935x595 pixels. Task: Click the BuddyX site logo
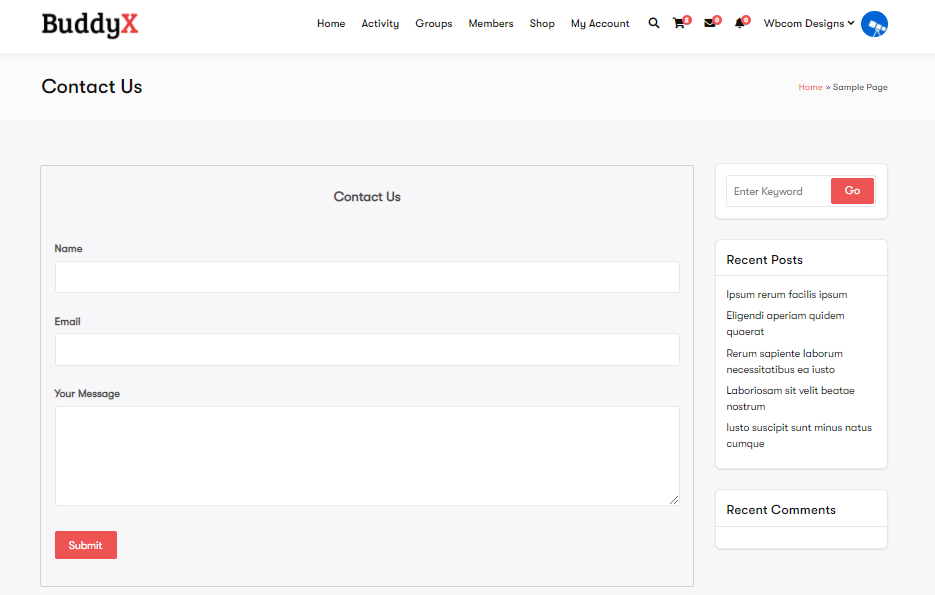[x=90, y=25]
